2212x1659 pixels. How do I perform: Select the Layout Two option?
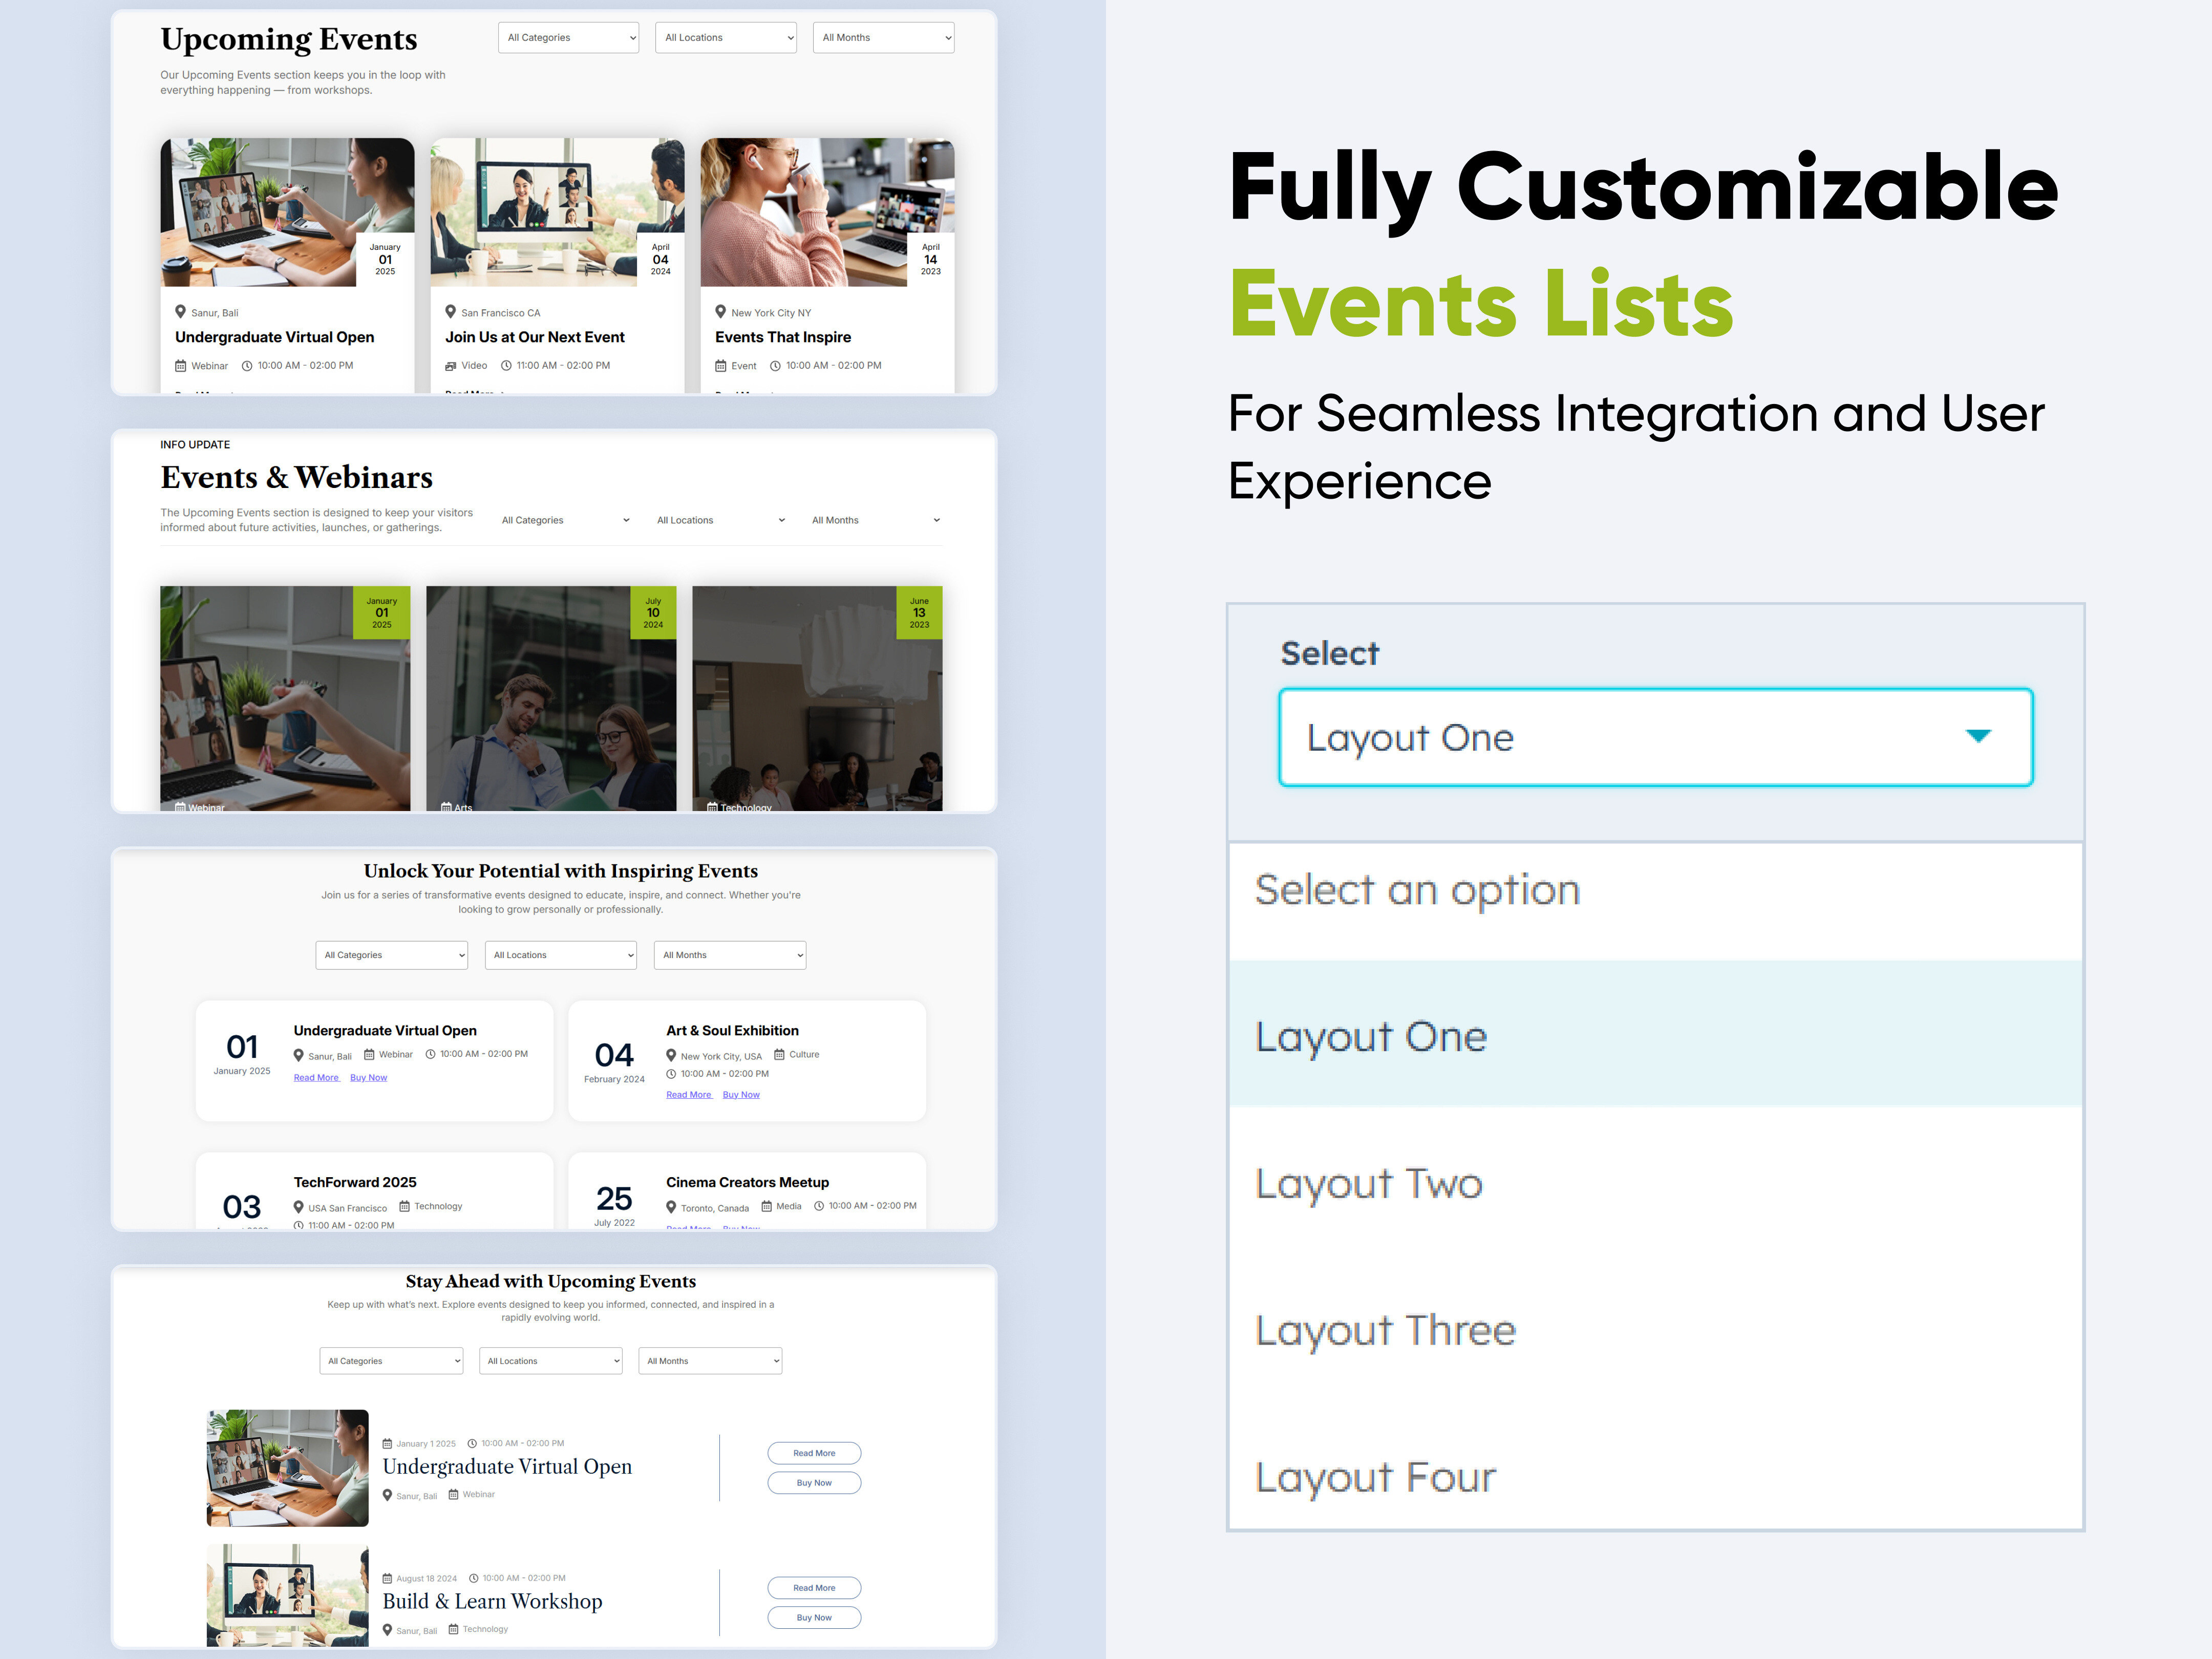pyautogui.click(x=1368, y=1184)
